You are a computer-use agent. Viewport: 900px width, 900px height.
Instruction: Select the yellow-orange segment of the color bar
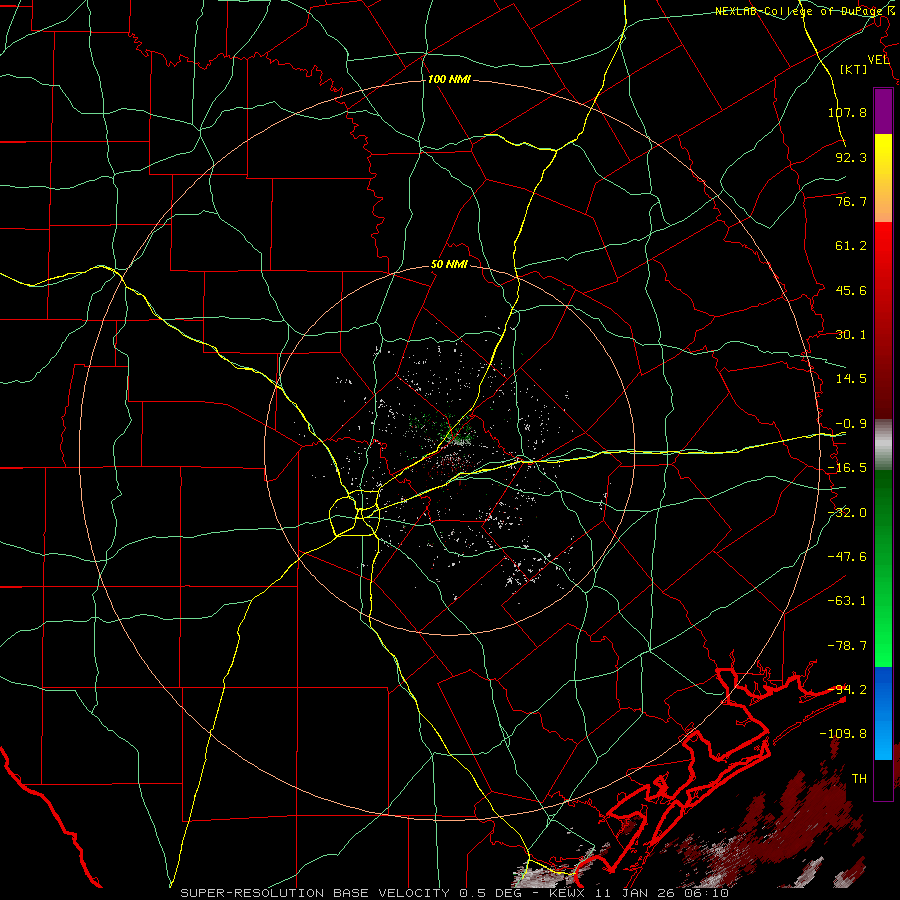[883, 178]
